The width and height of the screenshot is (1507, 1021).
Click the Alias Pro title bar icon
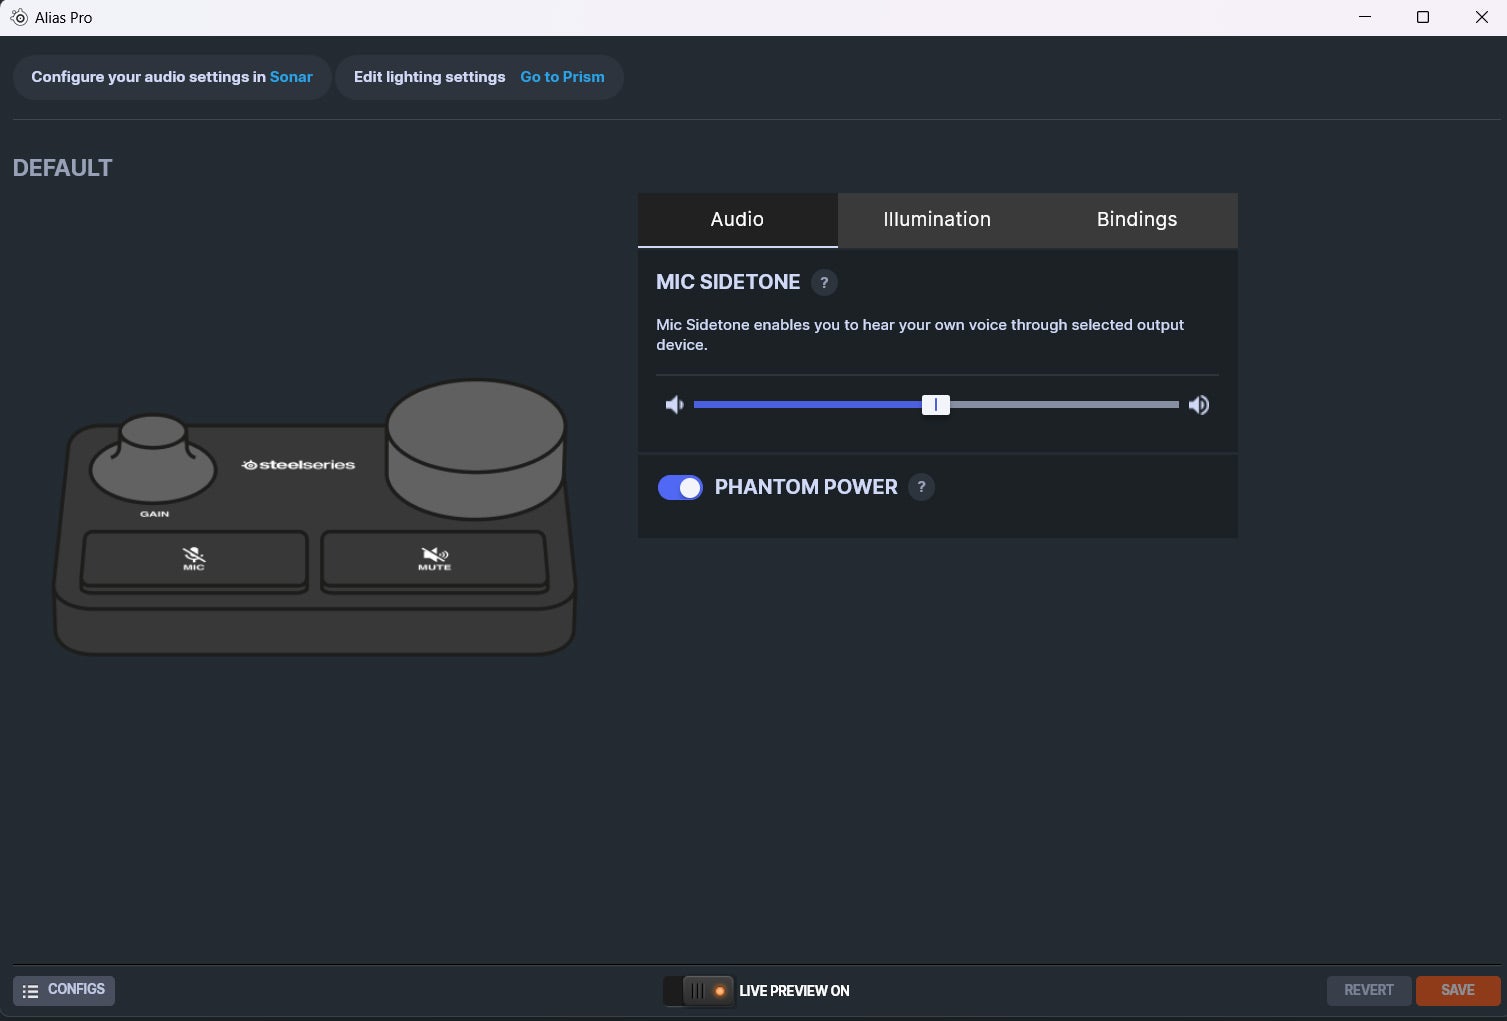pyautogui.click(x=18, y=17)
